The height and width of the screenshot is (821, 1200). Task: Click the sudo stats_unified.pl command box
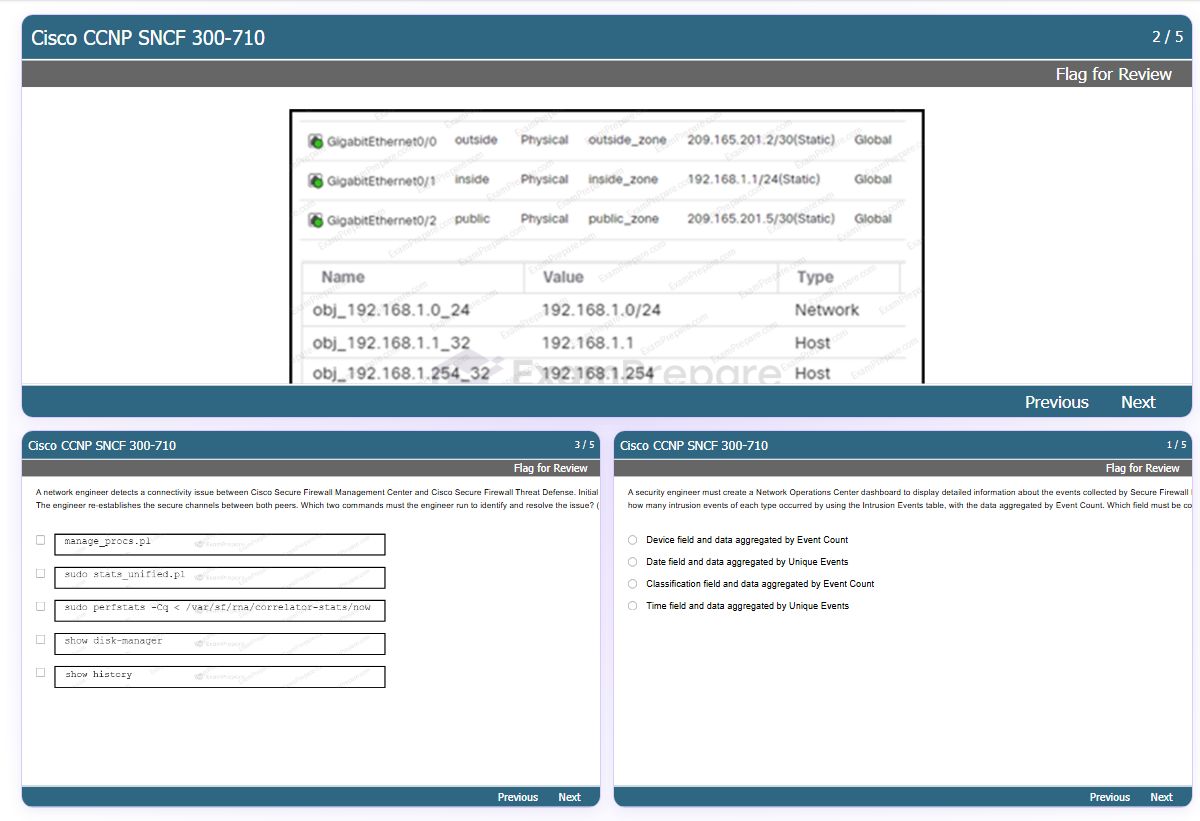[x=220, y=577]
